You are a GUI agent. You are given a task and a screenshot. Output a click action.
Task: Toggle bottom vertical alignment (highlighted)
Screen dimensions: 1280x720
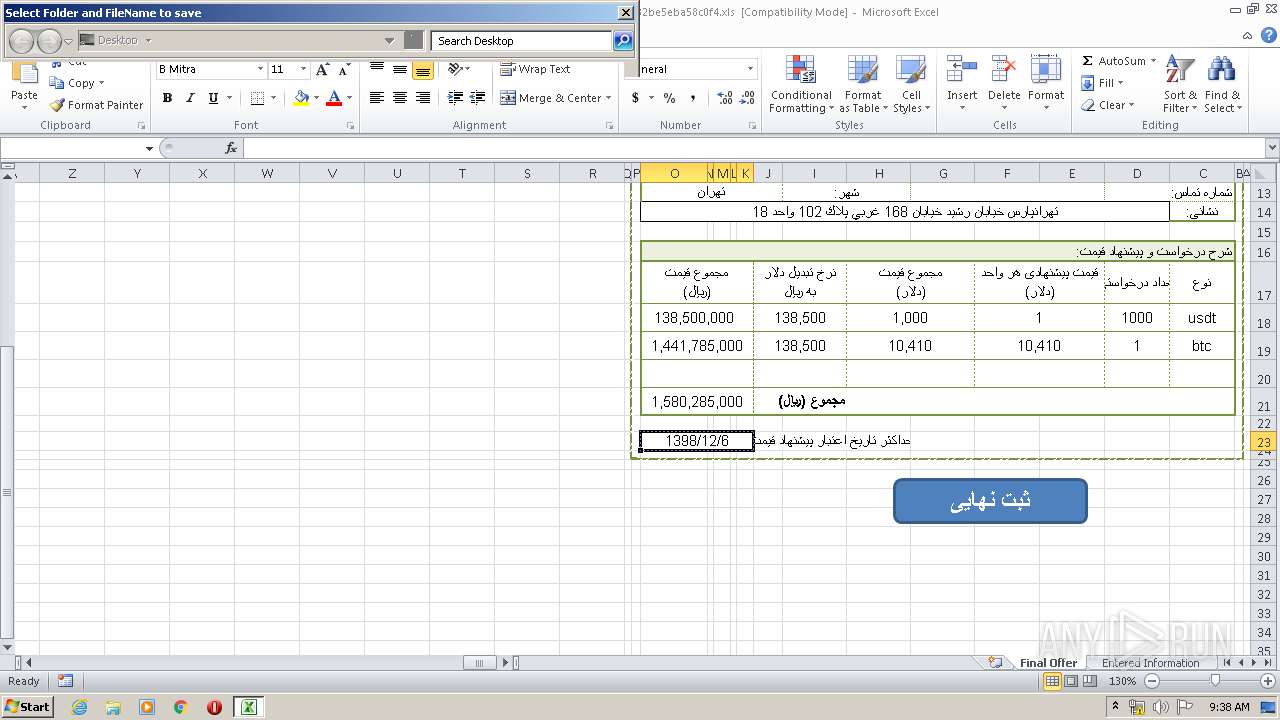(423, 70)
